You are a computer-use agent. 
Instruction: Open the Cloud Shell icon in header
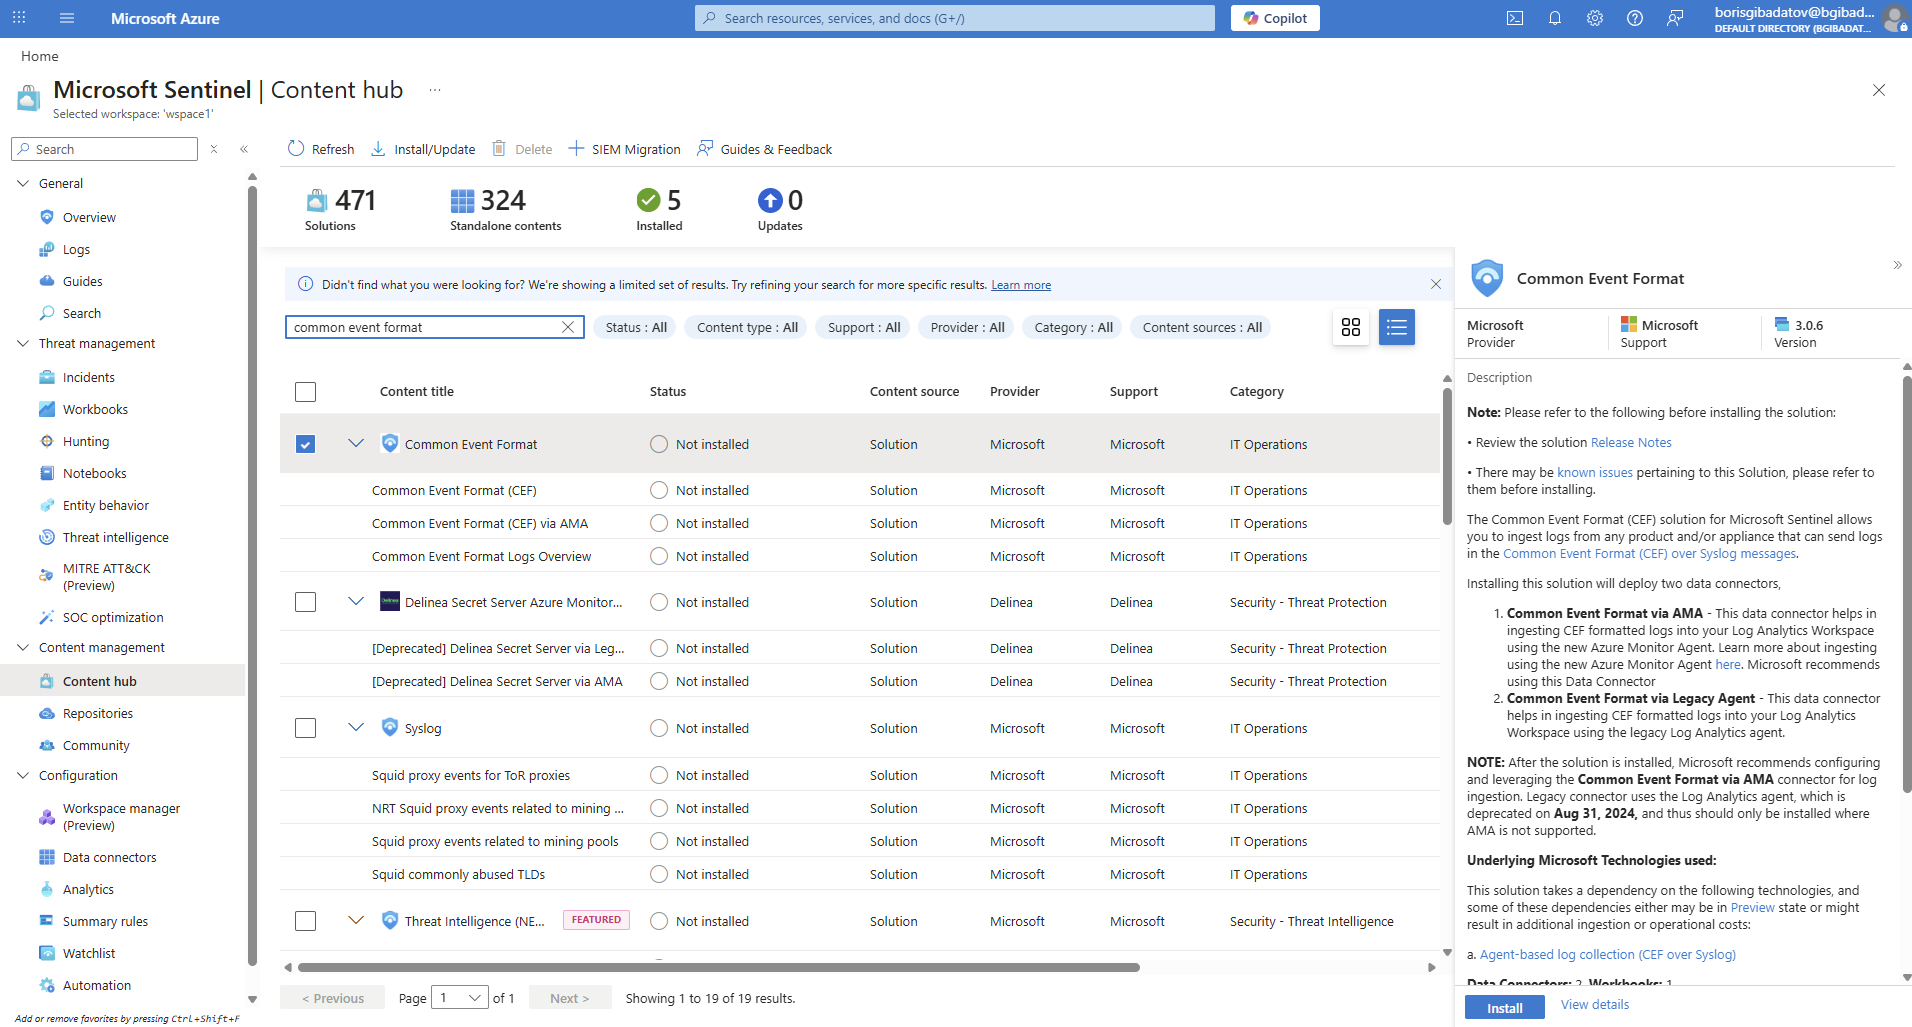1515,18
